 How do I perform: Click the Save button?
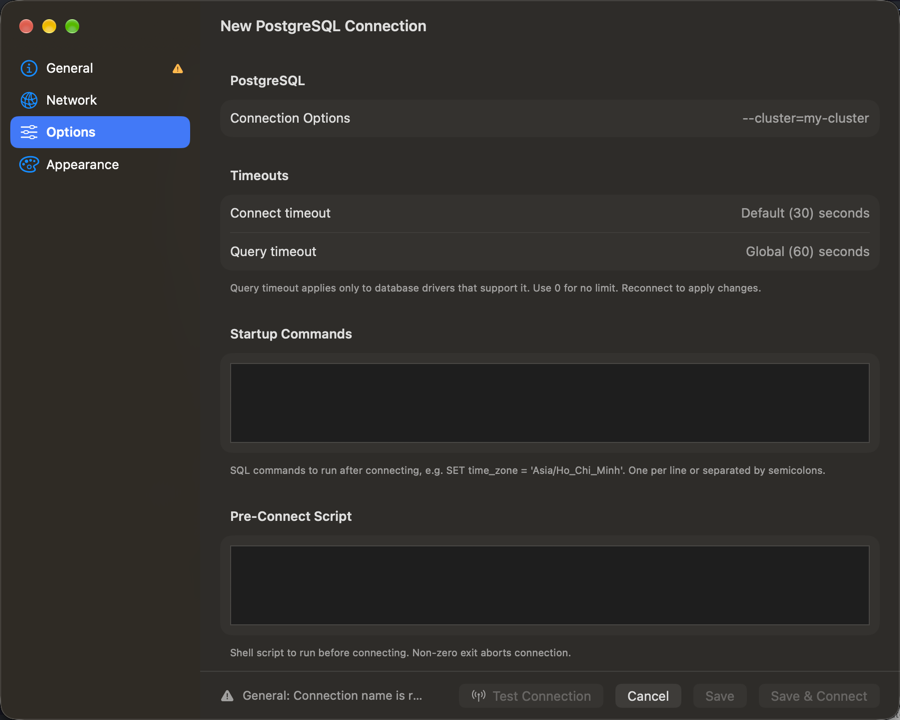click(x=720, y=696)
